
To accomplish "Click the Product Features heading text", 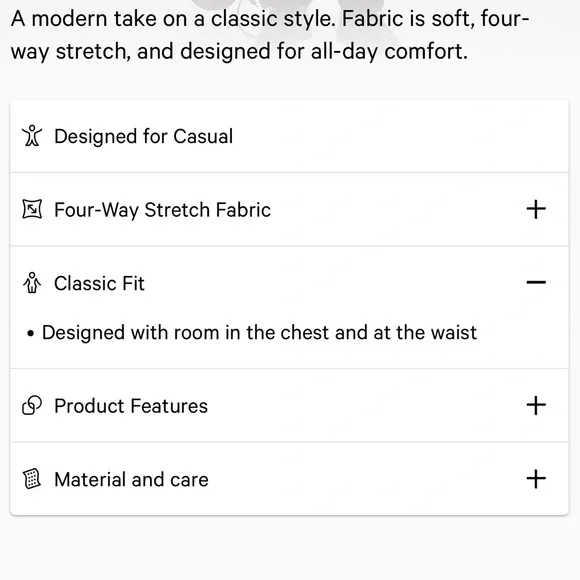I will tap(131, 406).
